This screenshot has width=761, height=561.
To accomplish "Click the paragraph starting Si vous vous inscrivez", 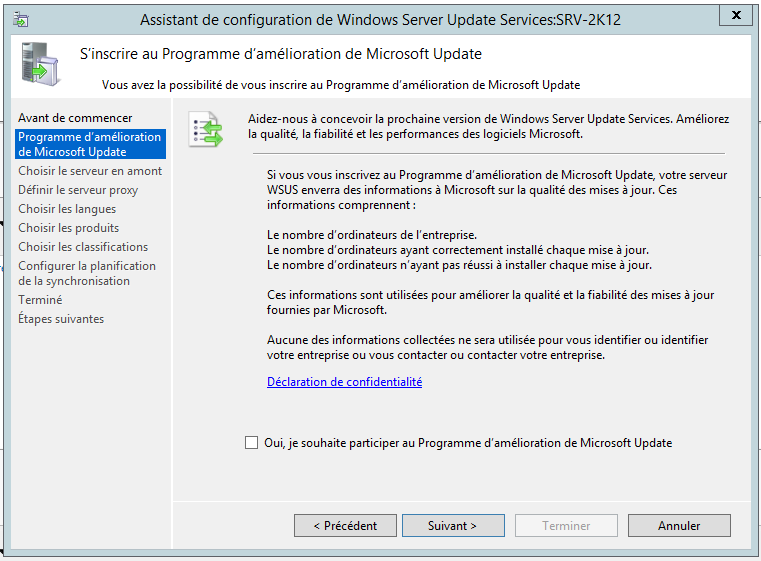I will tap(497, 190).
